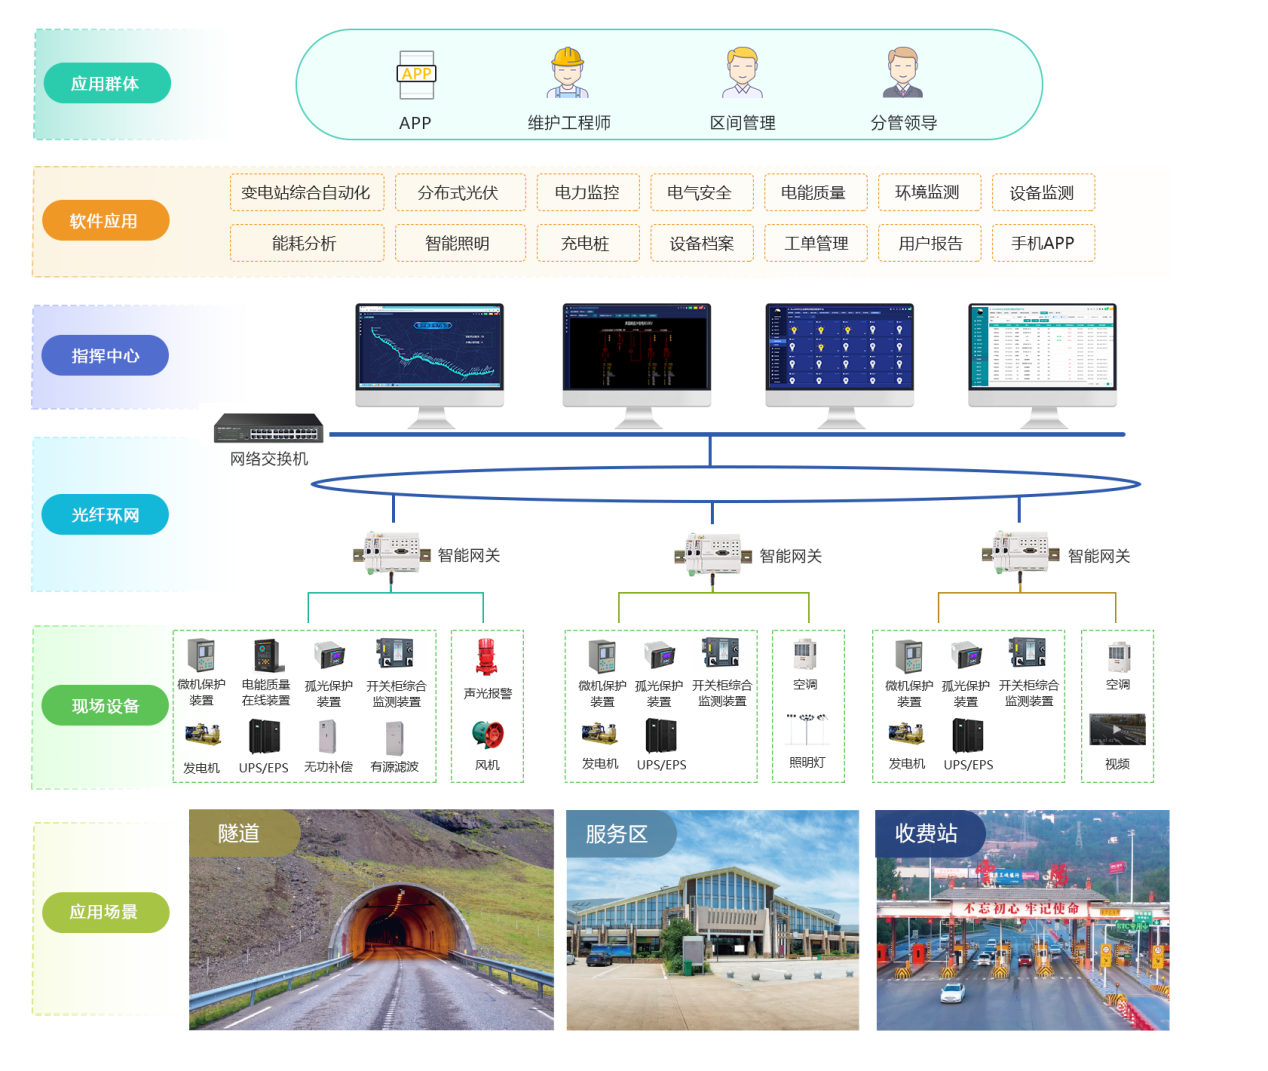Viewport: 1268px width, 1071px height.
Task: Select the blue 光纤环网 layer label
Action: click(105, 515)
